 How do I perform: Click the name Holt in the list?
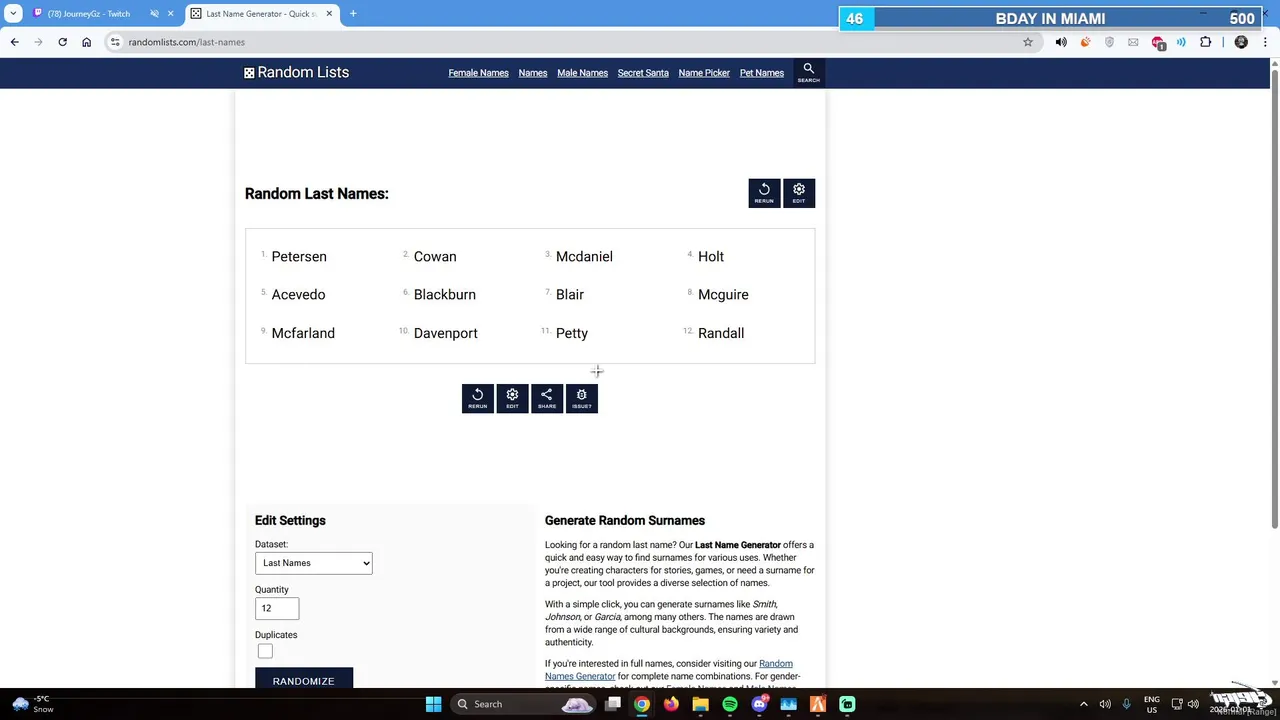pyautogui.click(x=711, y=257)
